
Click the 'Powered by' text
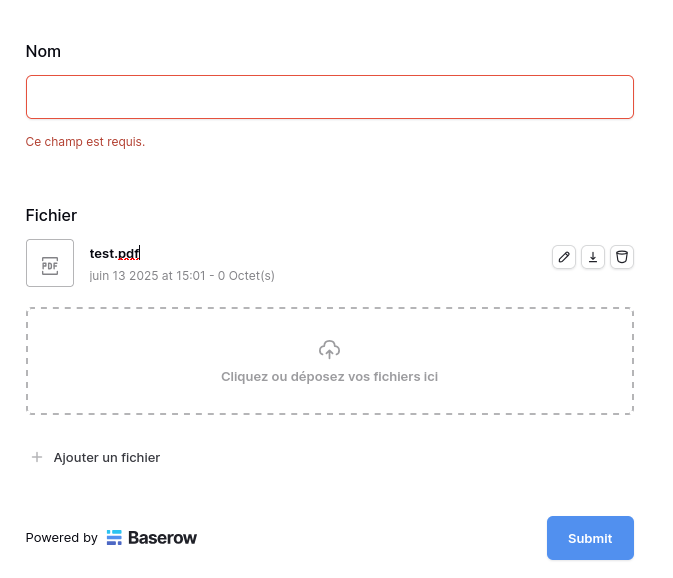[62, 538]
